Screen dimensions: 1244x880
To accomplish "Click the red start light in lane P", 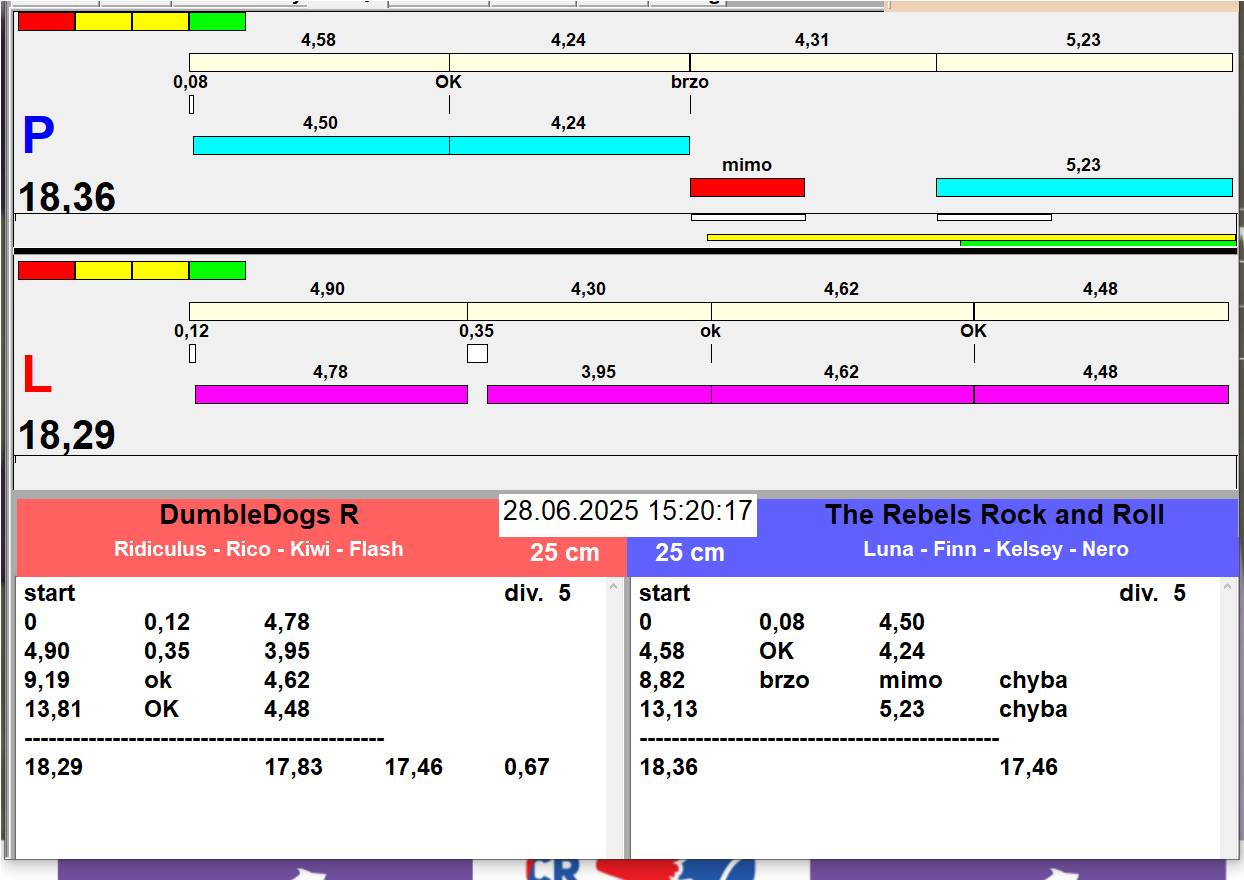I will [x=47, y=21].
